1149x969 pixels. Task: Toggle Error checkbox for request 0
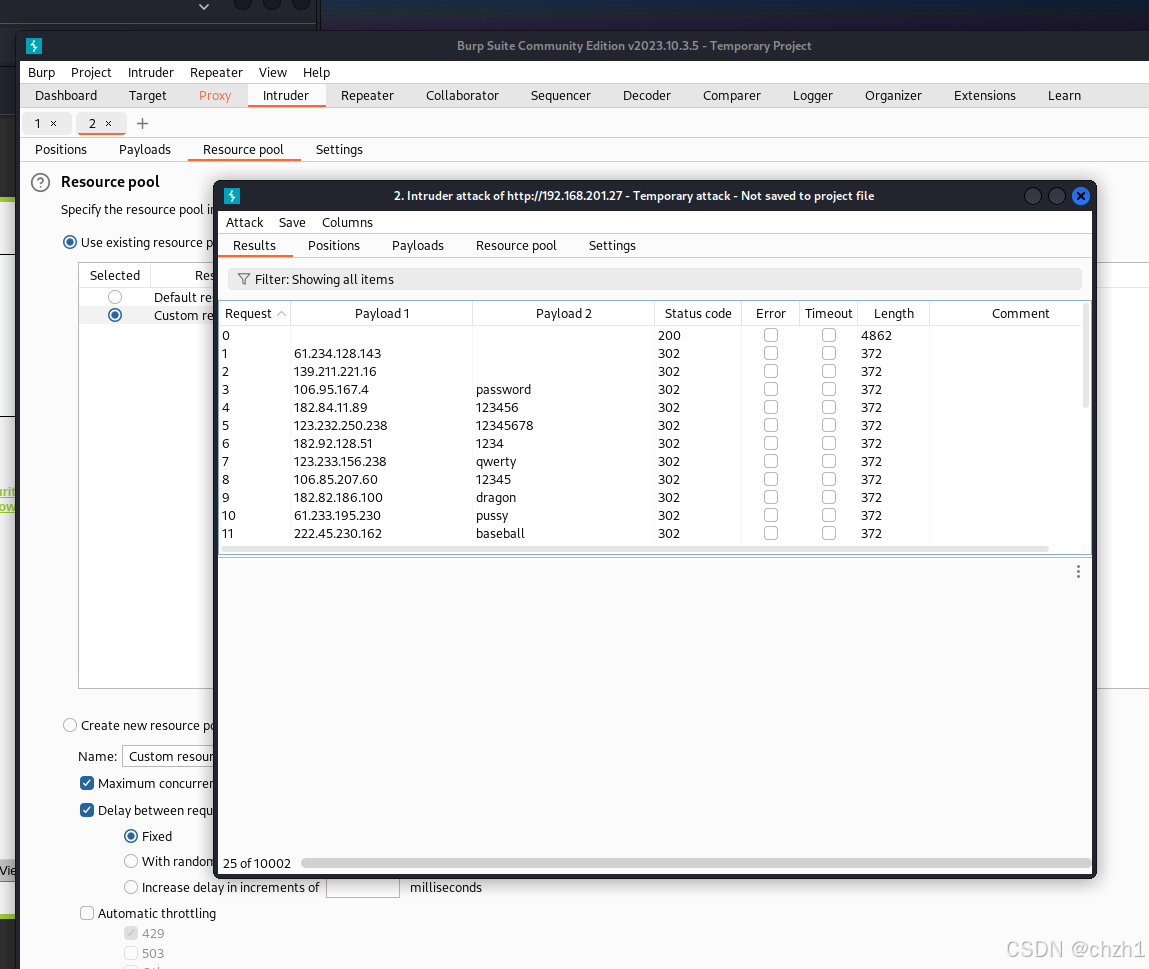[x=771, y=335]
